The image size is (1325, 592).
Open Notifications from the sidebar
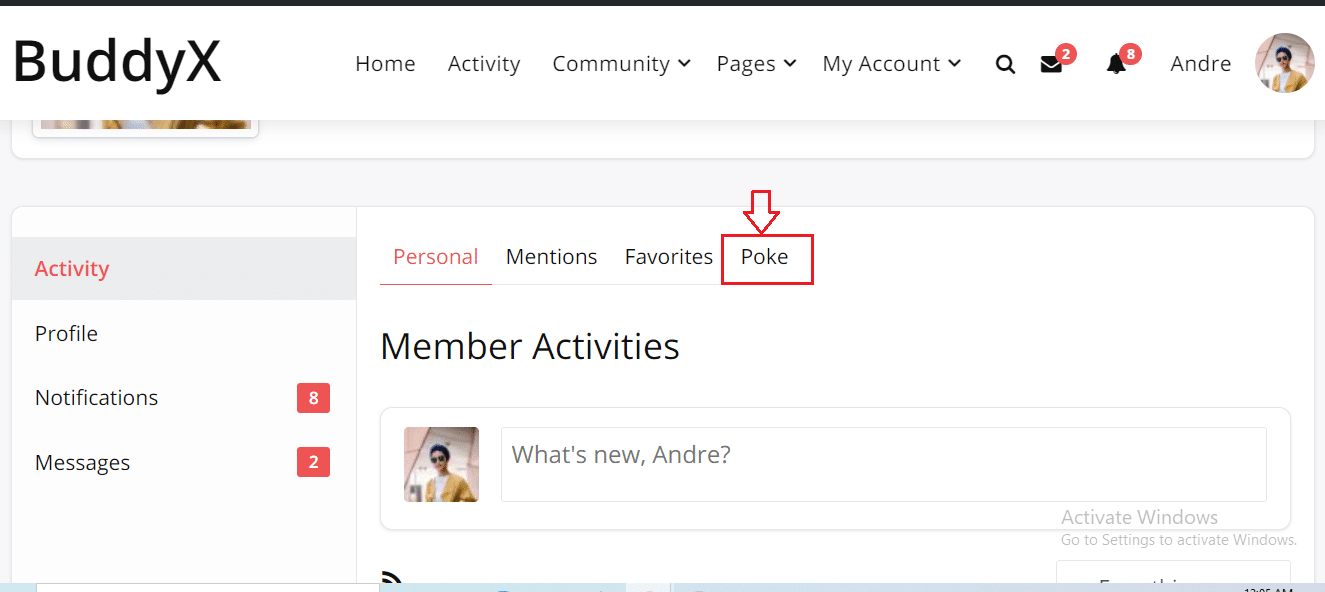pos(96,397)
